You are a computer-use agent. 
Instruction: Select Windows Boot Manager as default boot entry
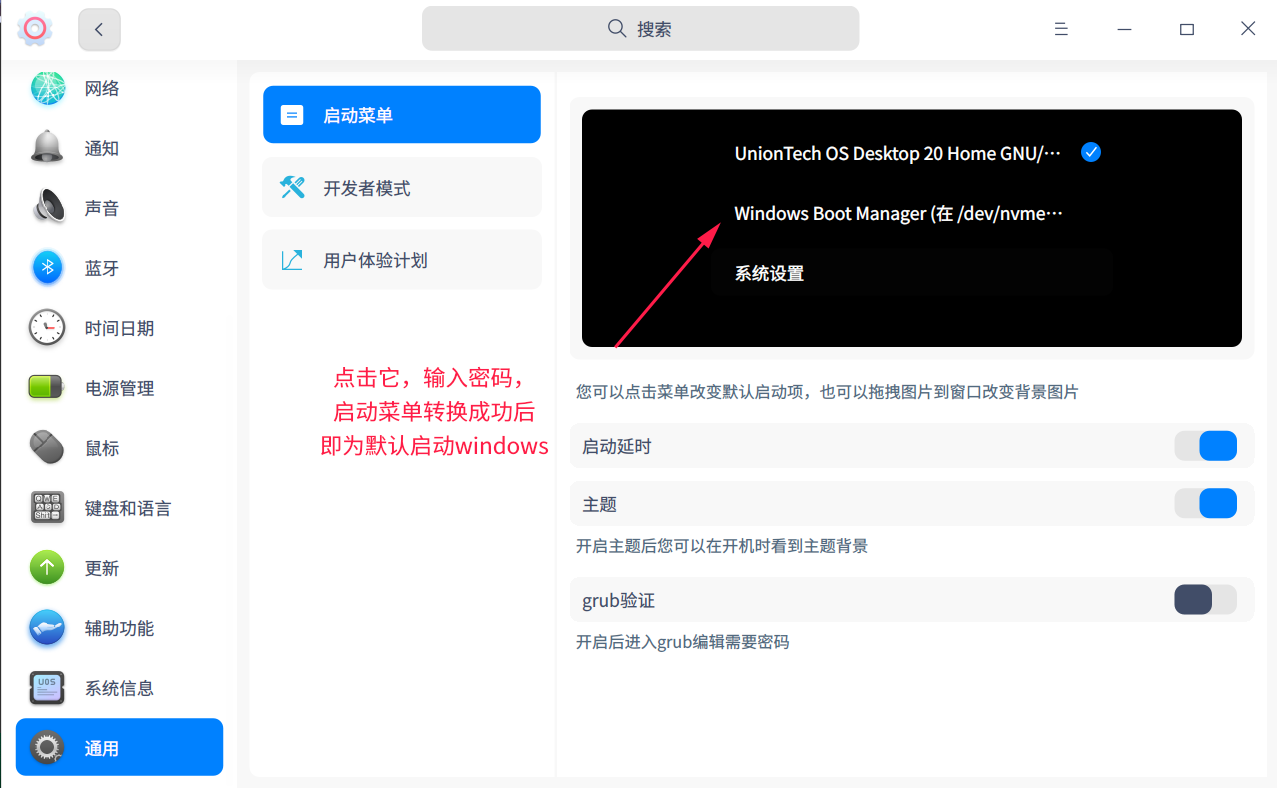tap(897, 213)
